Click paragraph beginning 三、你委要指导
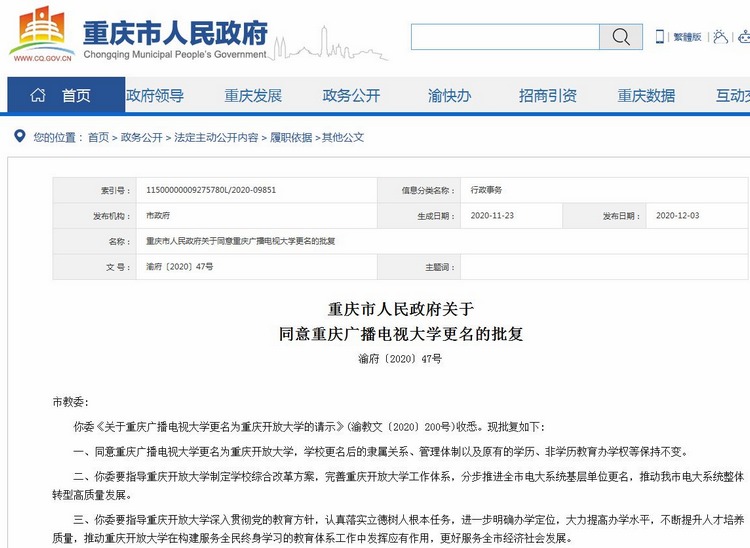Screen dimensions: 750x548 coord(398,529)
